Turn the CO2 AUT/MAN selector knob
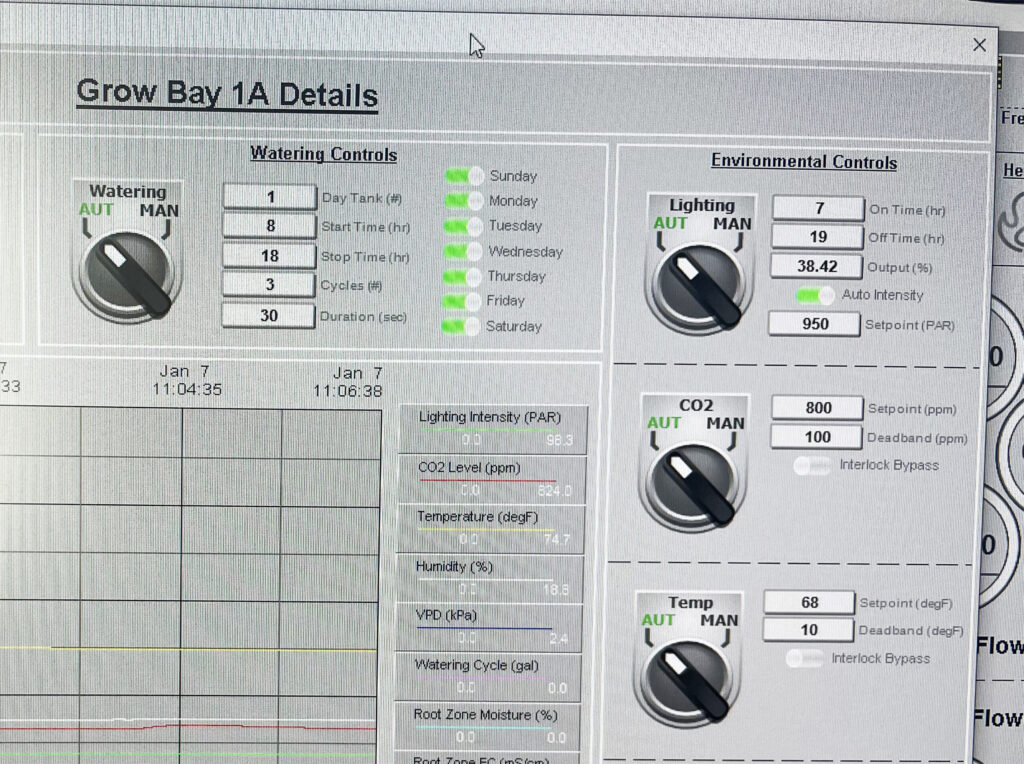This screenshot has height=764, width=1024. tap(694, 480)
